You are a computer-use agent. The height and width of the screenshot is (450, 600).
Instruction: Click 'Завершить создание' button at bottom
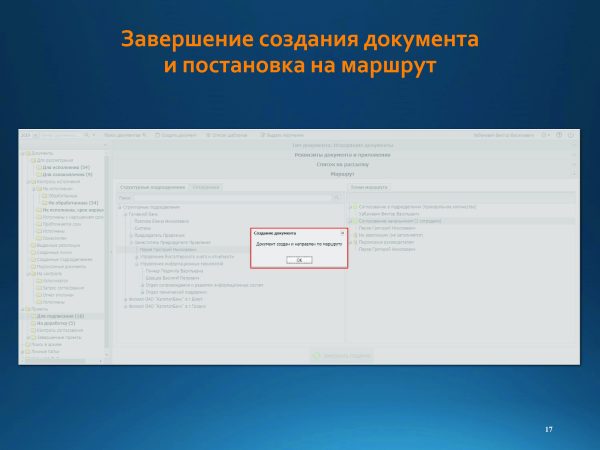tap(344, 355)
